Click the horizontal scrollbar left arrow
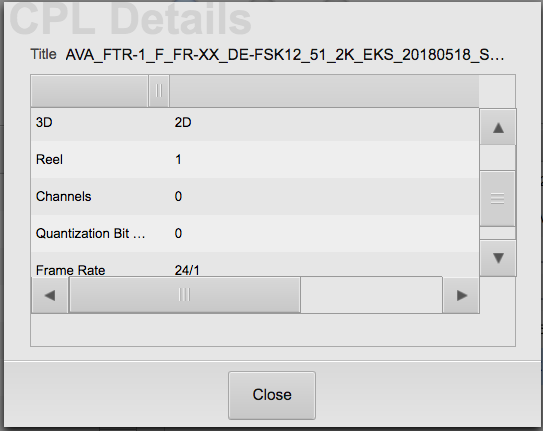This screenshot has height=431, width=543. [50, 295]
